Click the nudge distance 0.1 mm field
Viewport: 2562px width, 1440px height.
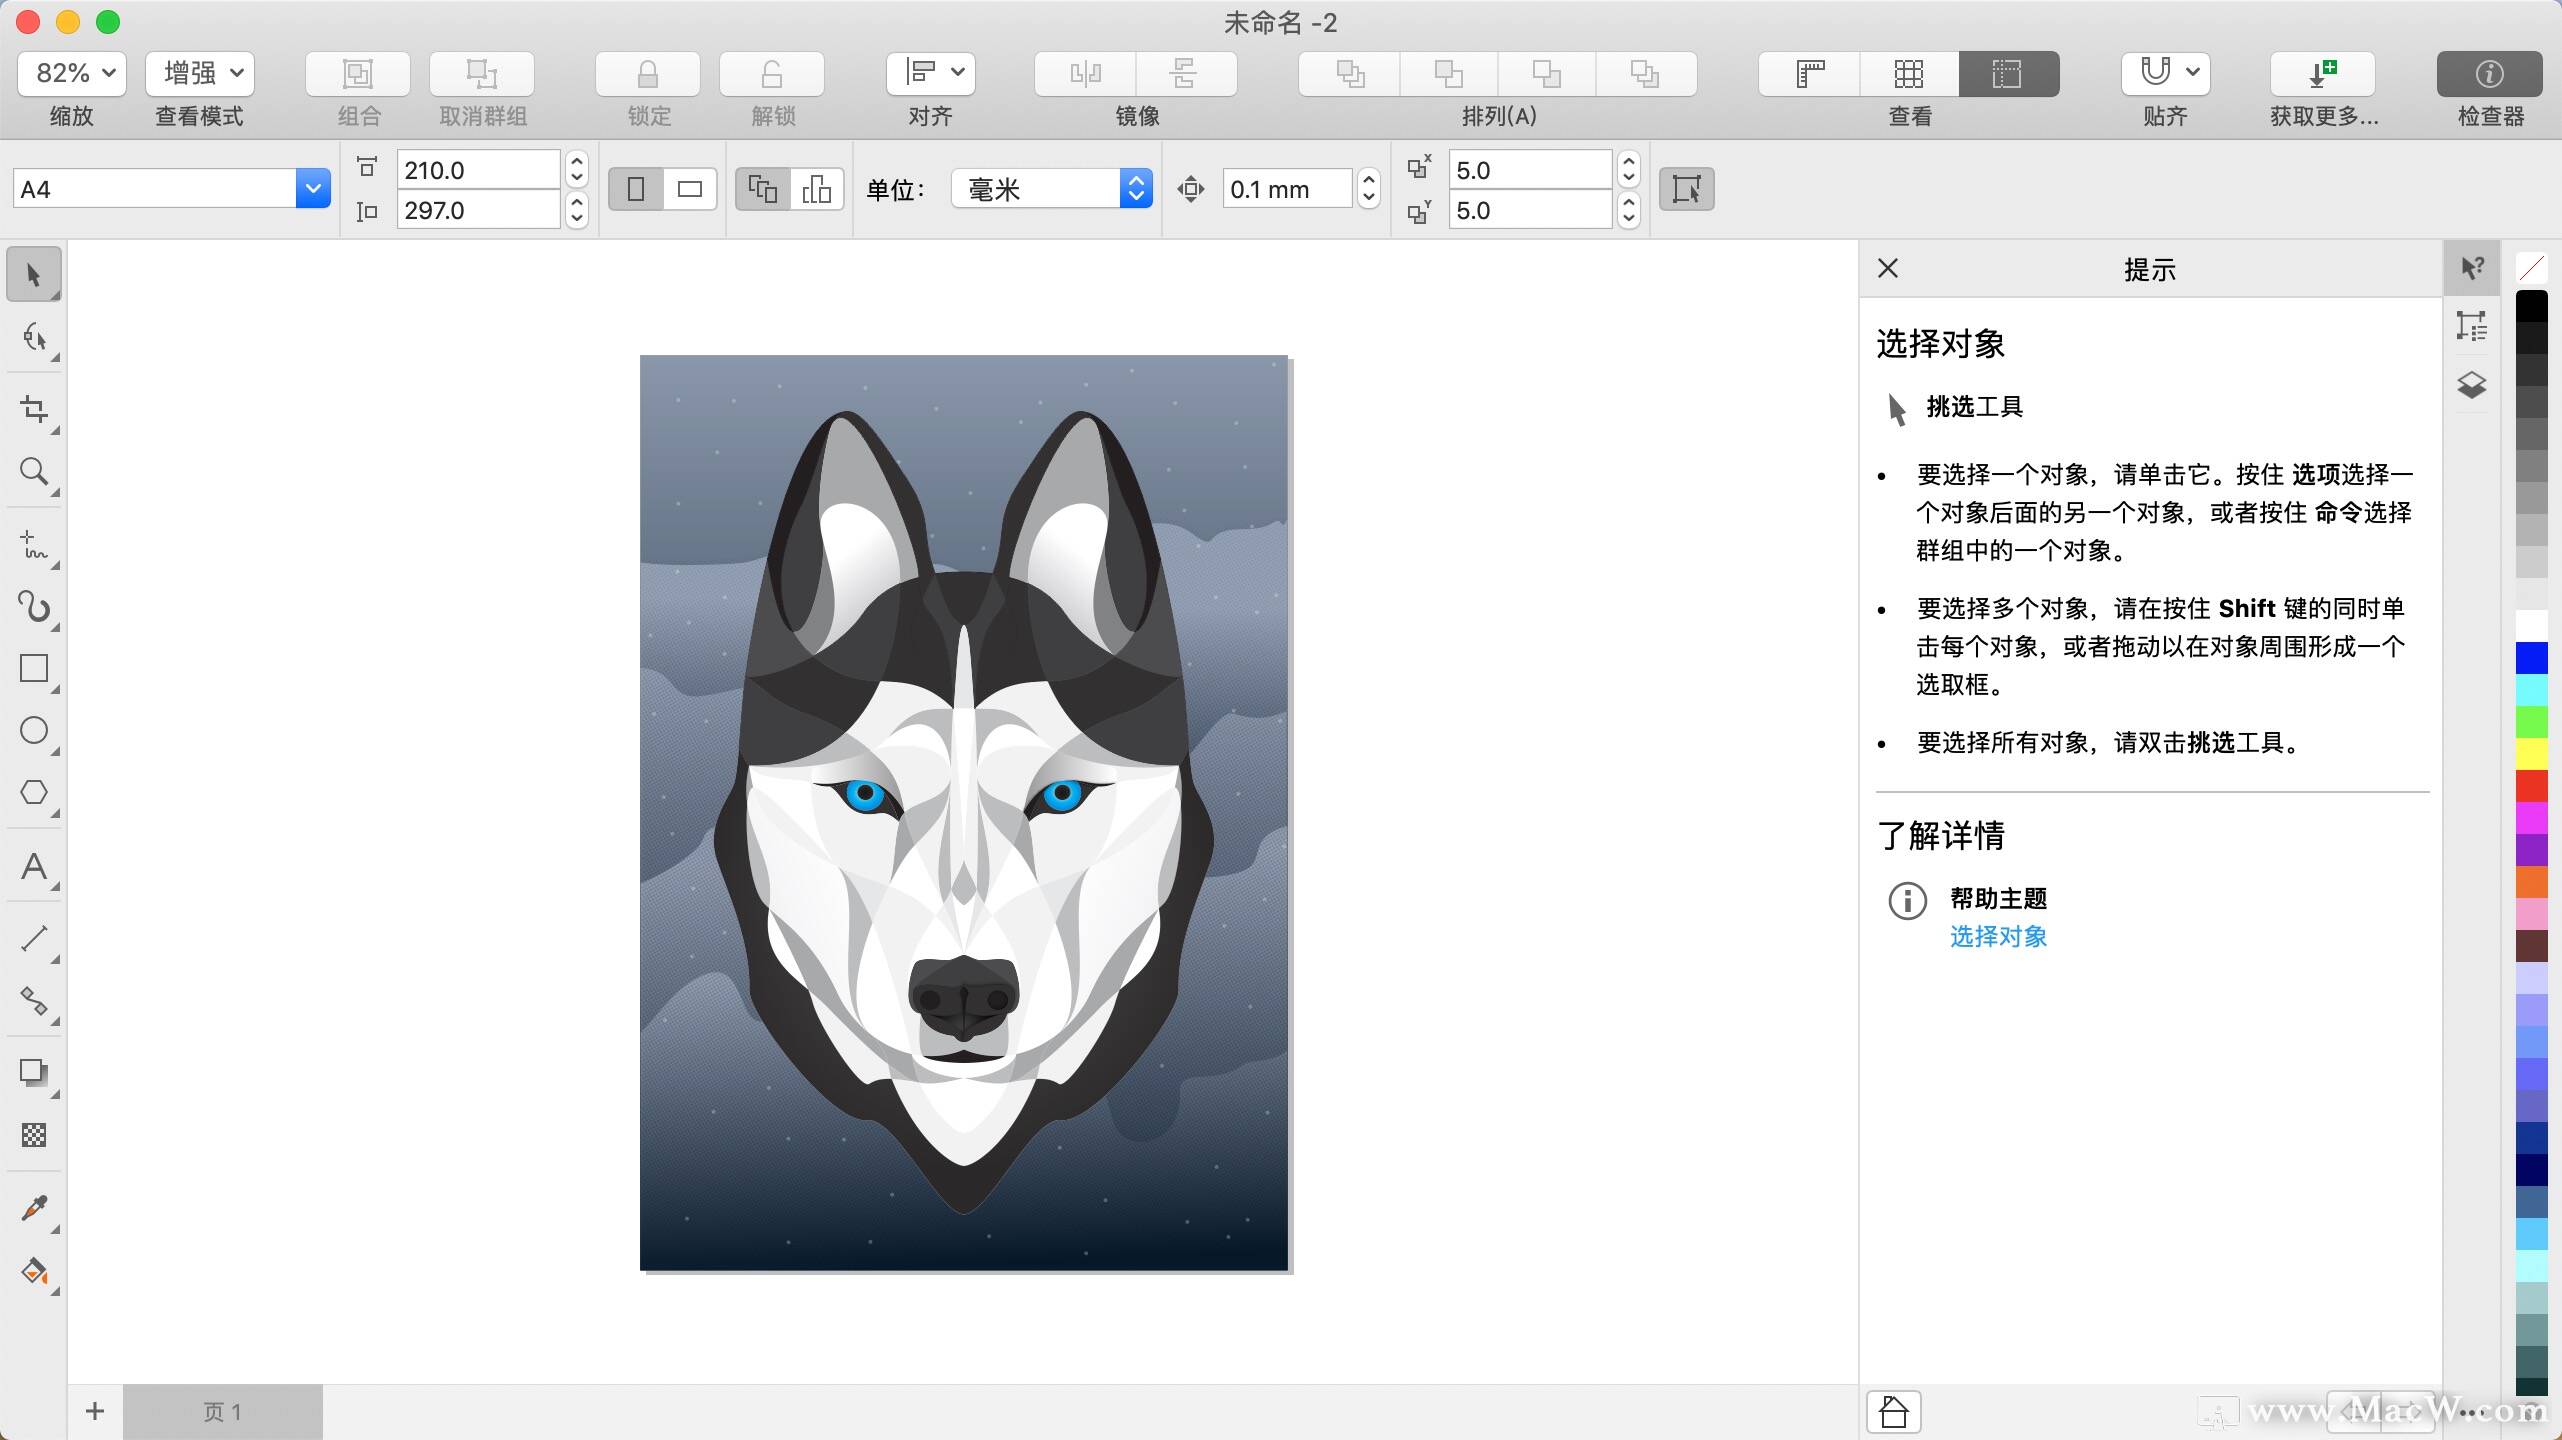click(x=1288, y=189)
